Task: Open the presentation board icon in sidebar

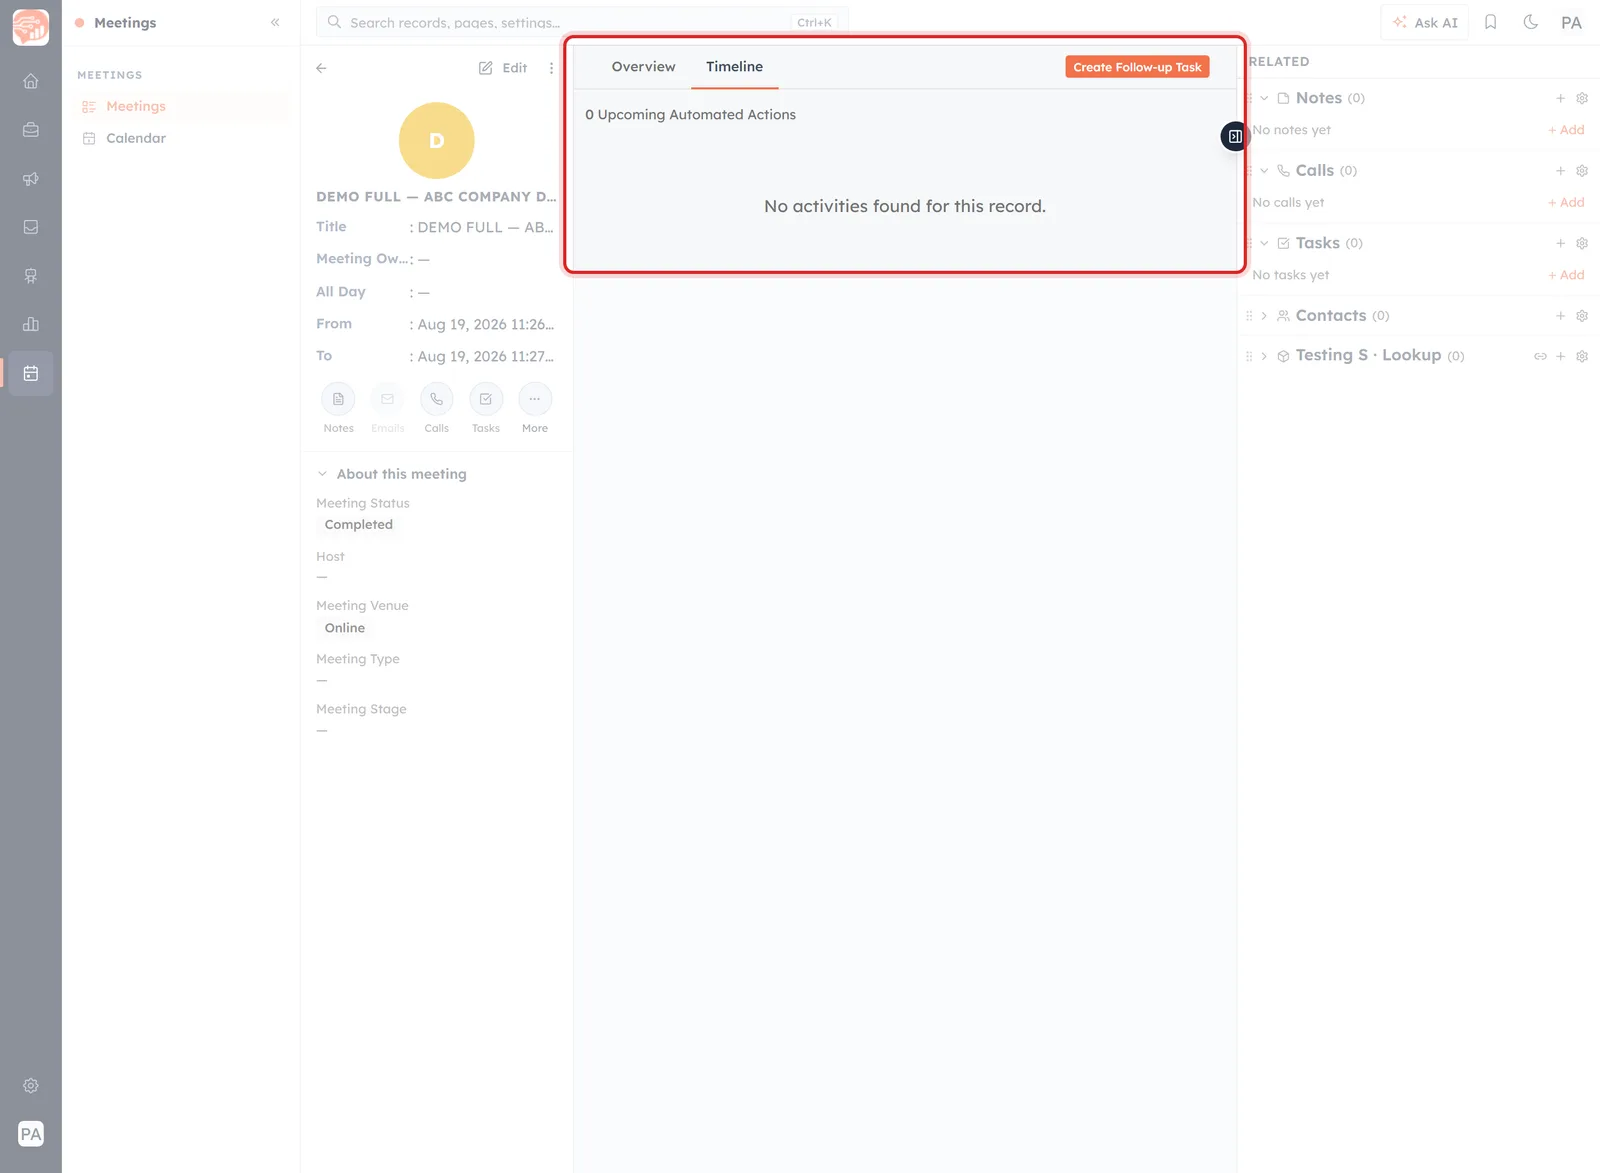Action: click(31, 276)
